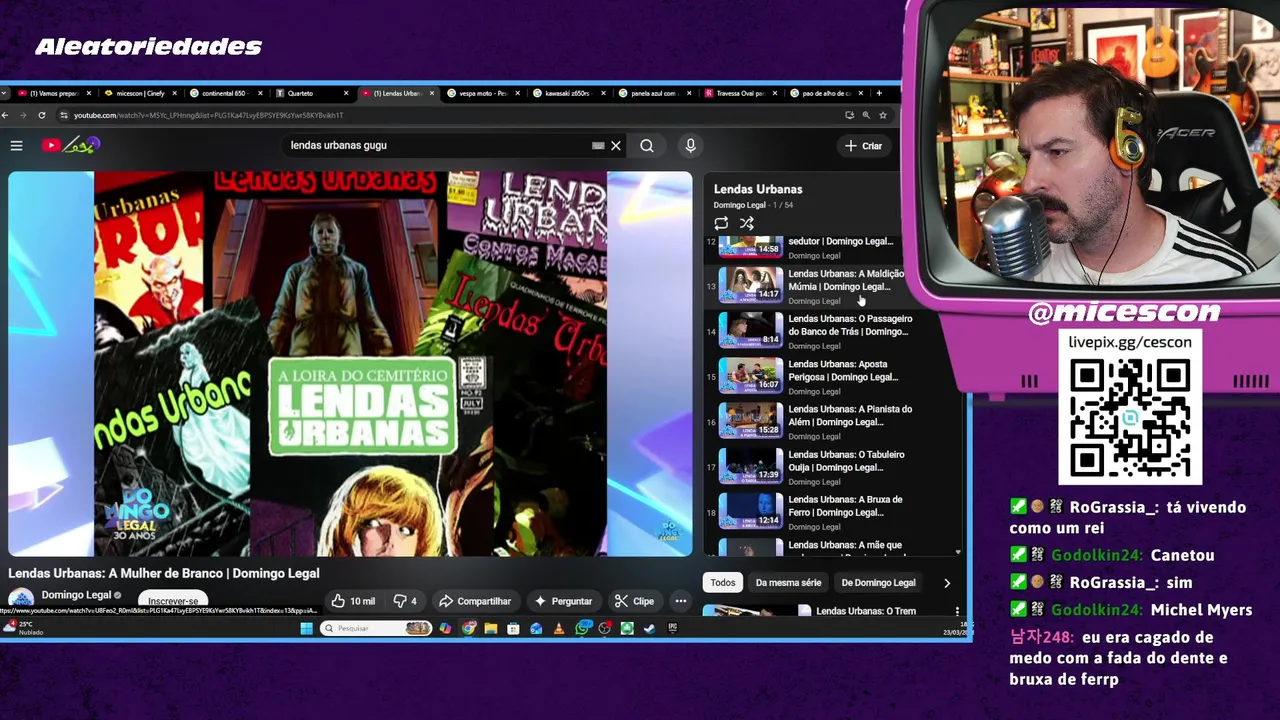Open Chrome from the taskbar
The image size is (1280, 720).
(468, 628)
